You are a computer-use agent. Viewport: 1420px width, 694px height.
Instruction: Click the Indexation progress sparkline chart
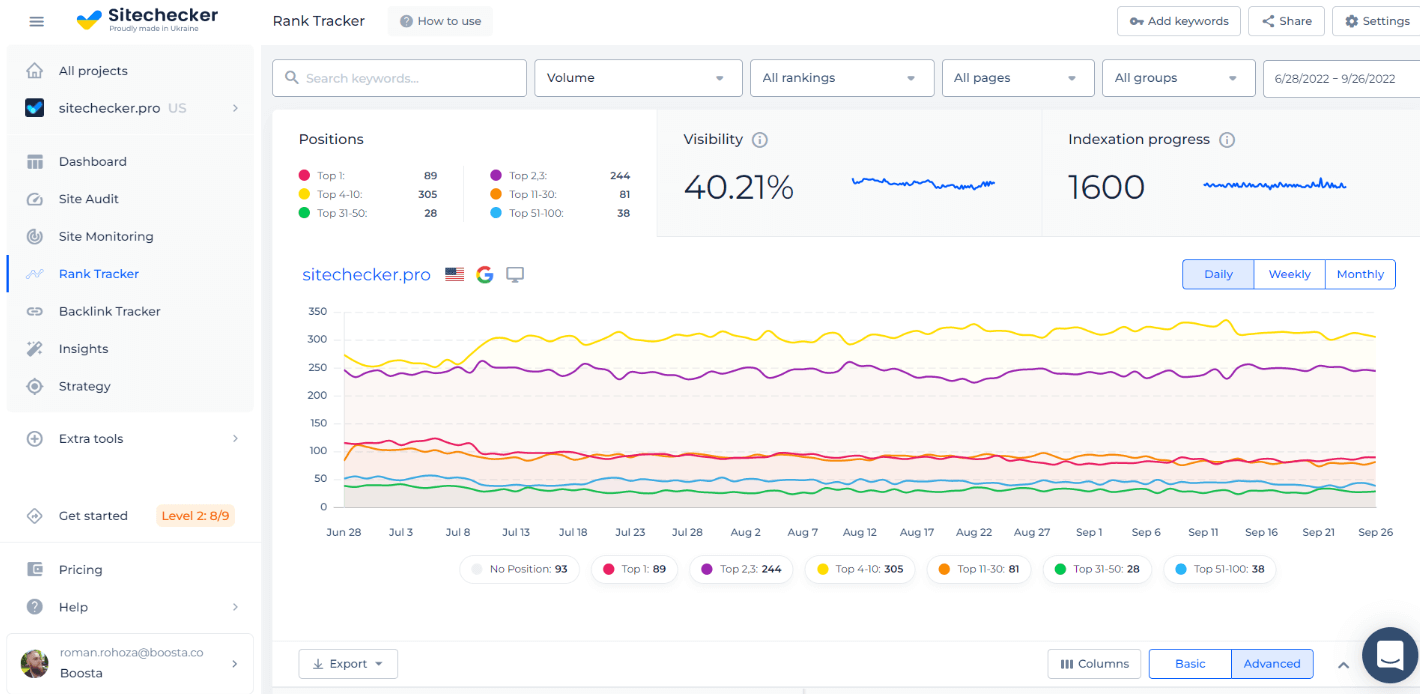tap(1275, 184)
